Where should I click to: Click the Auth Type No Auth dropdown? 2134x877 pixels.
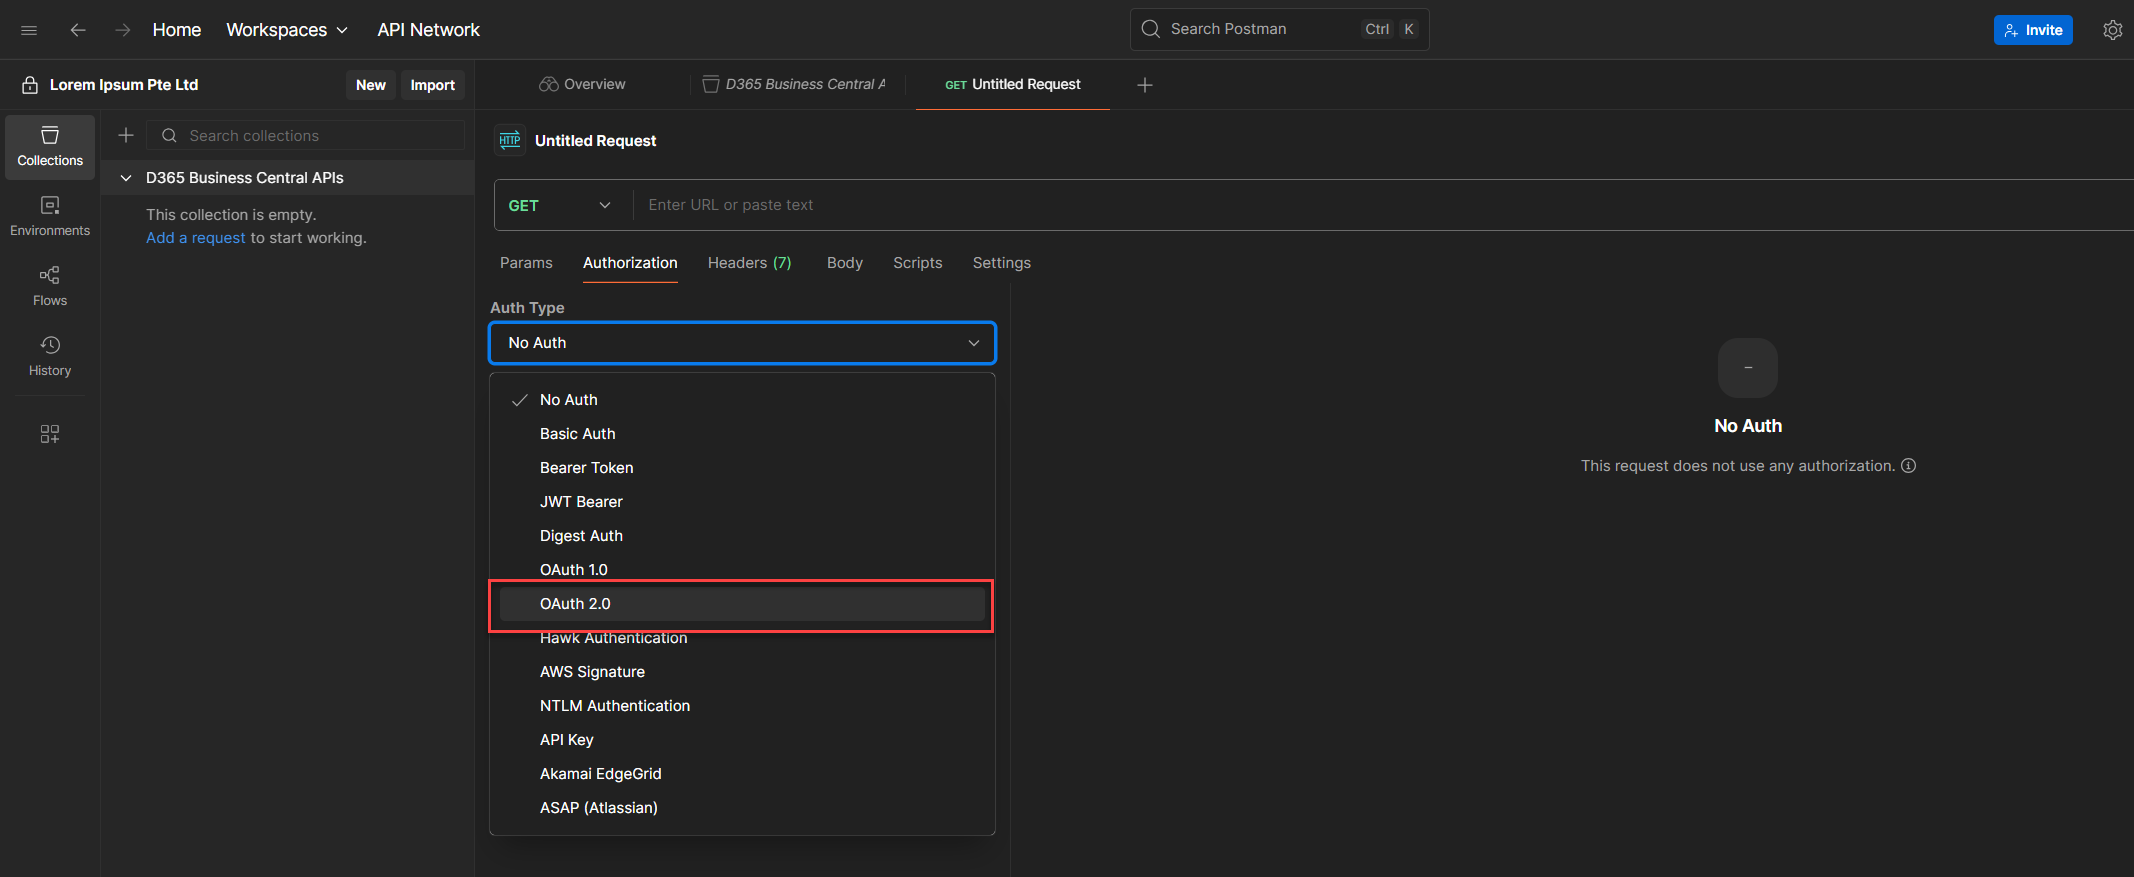[x=742, y=343]
